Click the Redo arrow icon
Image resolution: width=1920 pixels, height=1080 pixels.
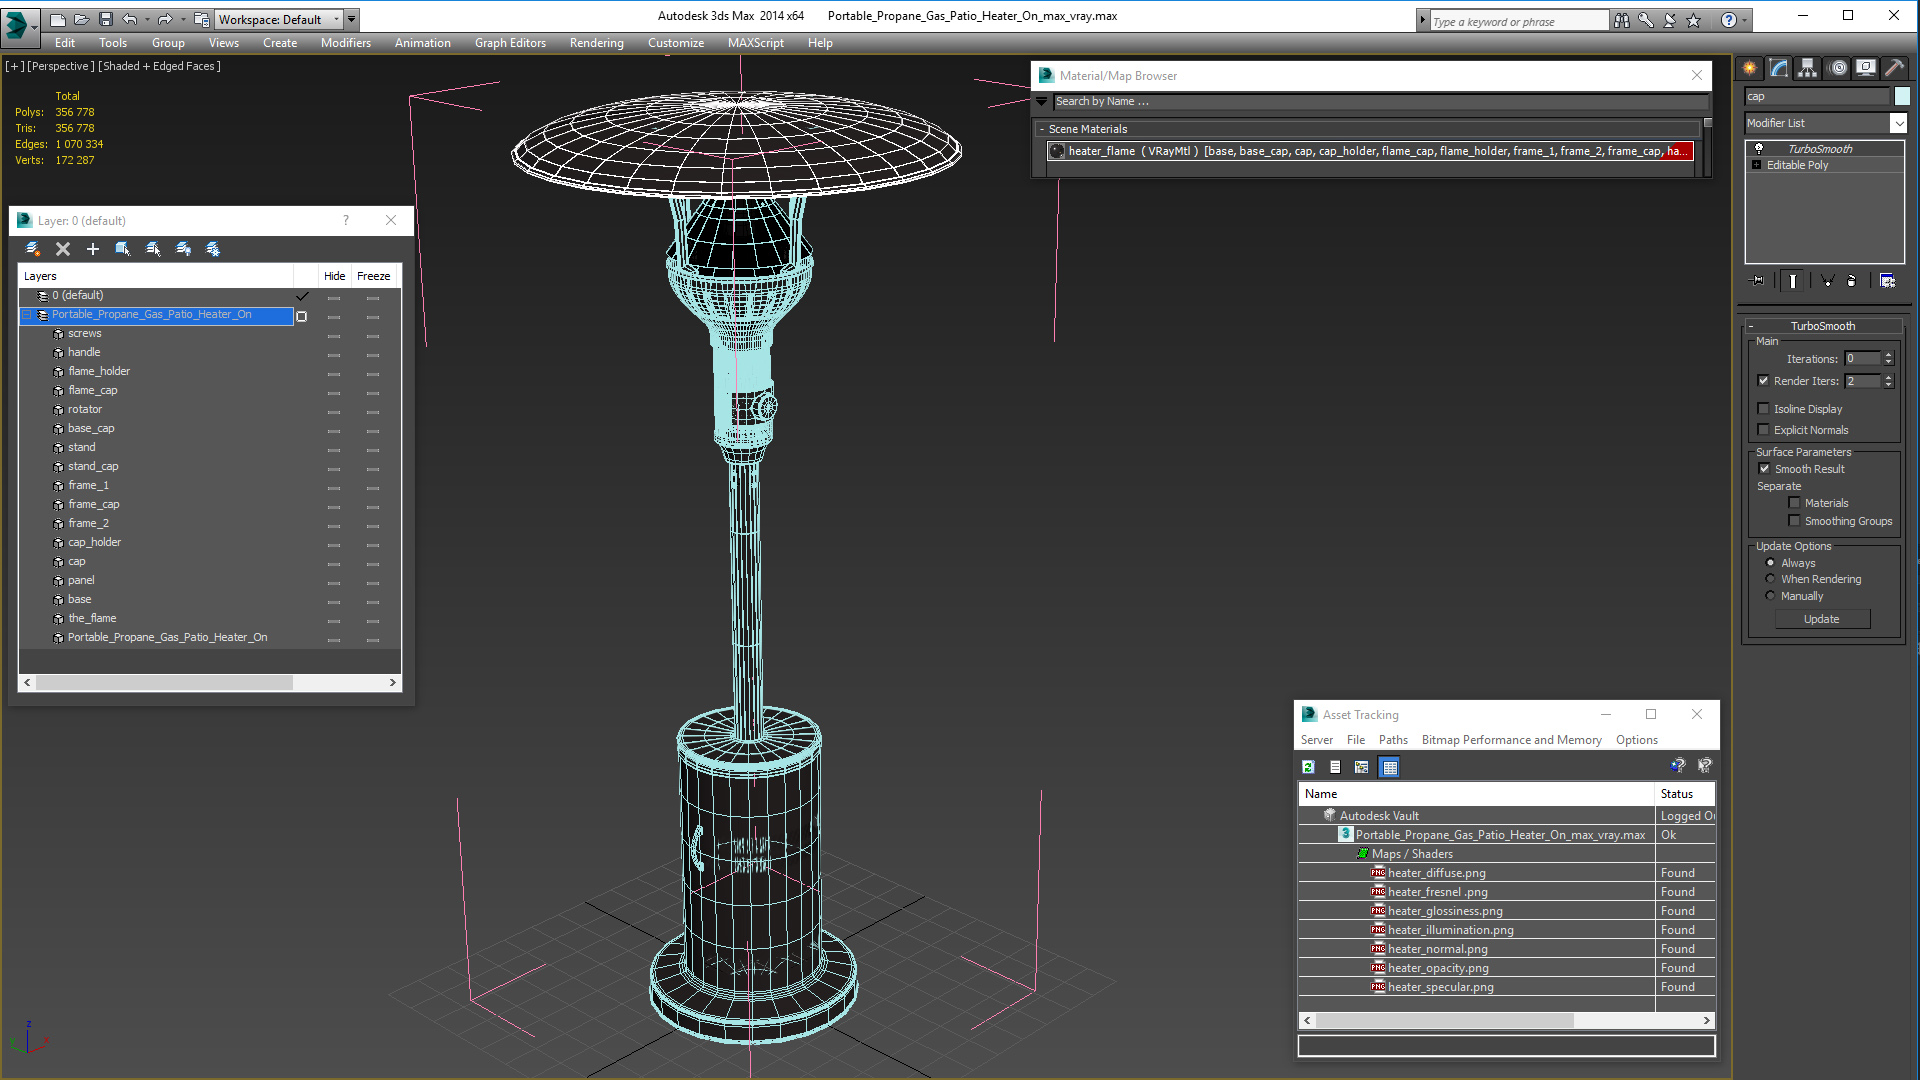[165, 19]
